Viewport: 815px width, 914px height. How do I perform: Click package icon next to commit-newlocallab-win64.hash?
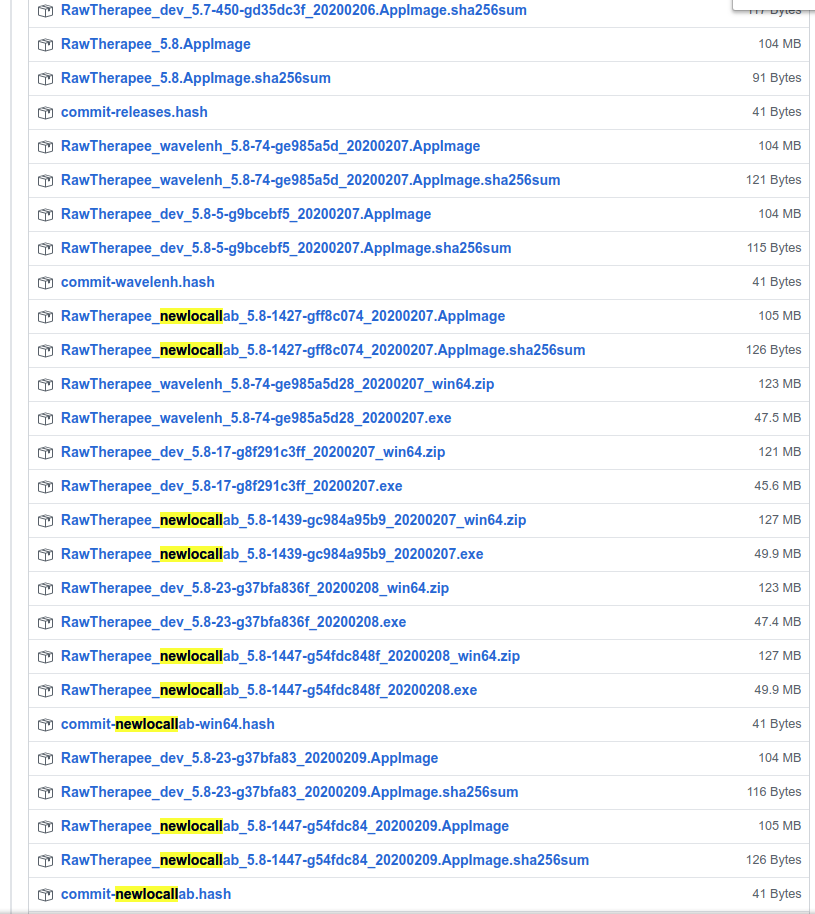point(45,725)
